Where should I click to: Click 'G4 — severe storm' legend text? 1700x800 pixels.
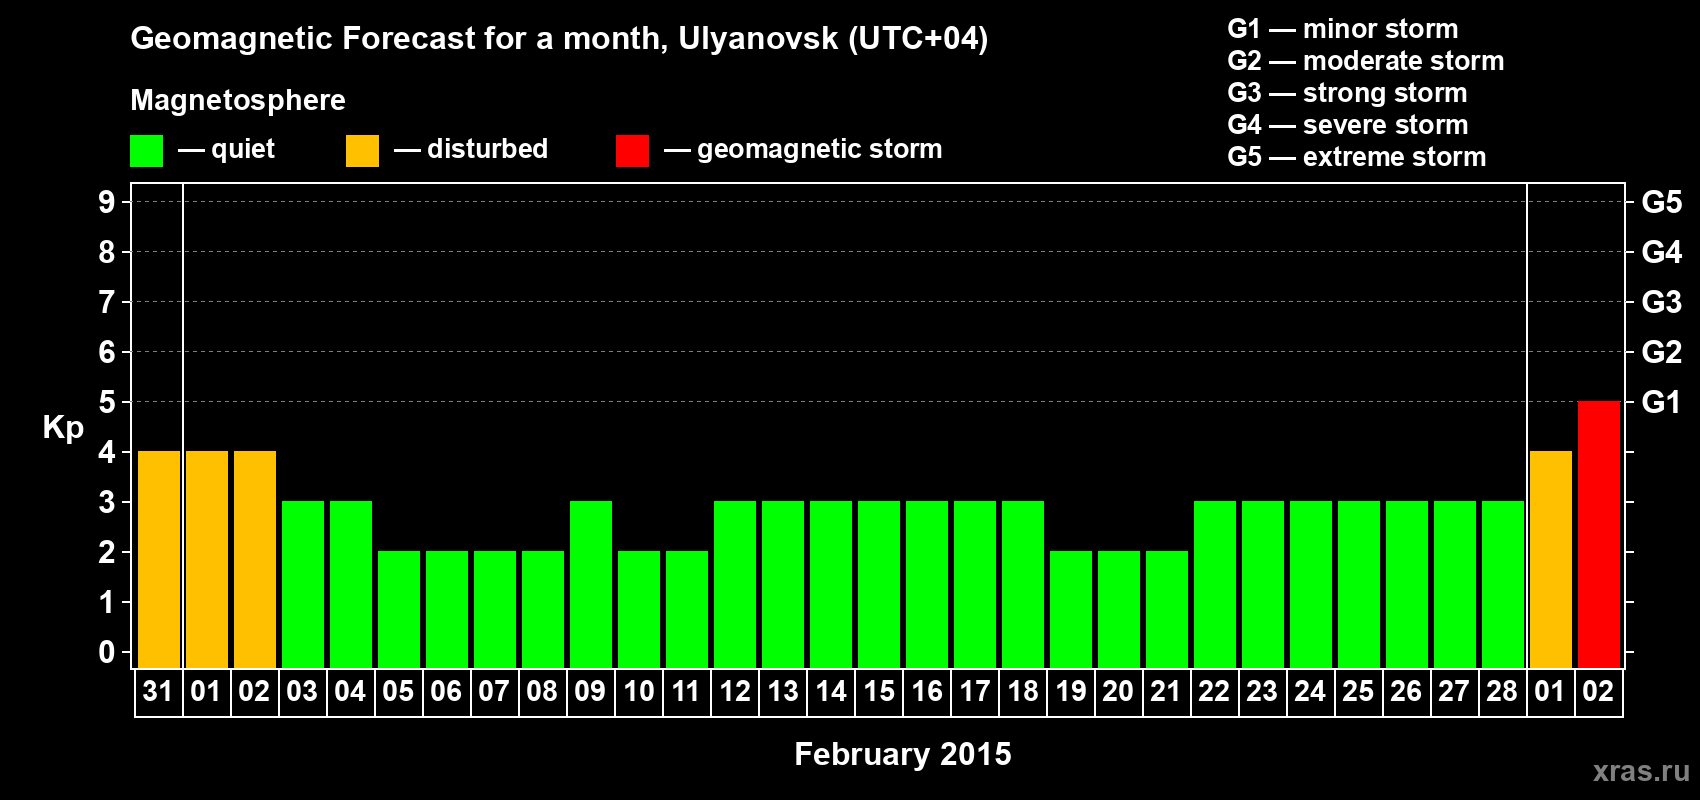[x=1348, y=125]
